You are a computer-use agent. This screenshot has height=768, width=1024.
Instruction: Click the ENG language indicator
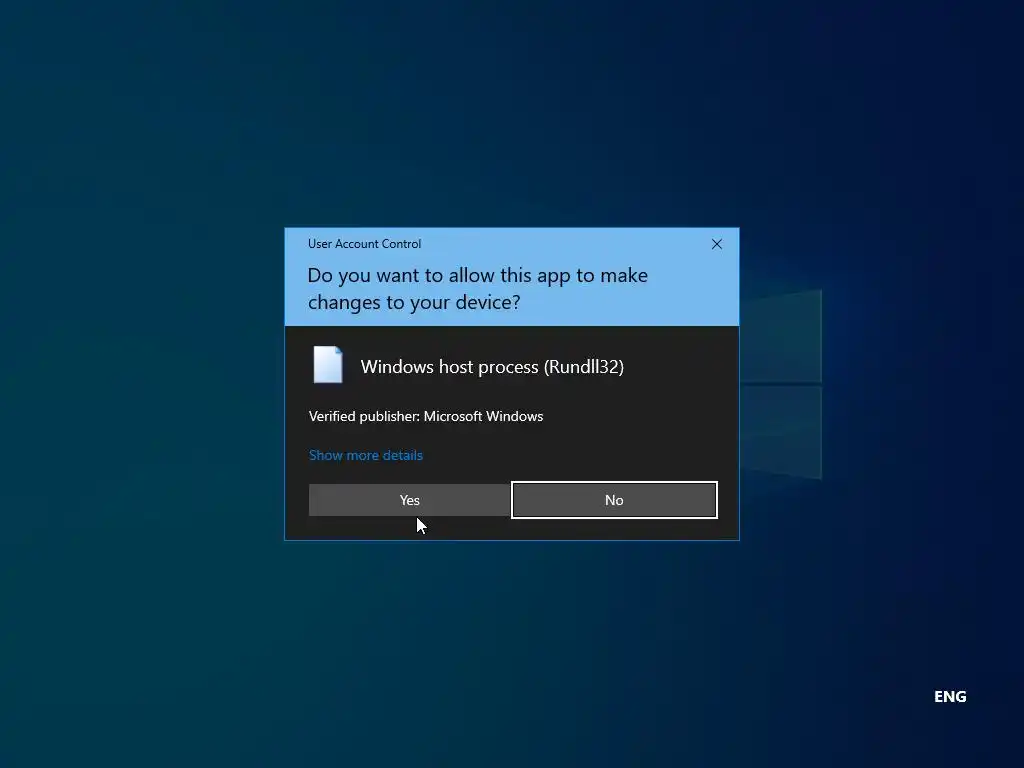click(x=950, y=697)
